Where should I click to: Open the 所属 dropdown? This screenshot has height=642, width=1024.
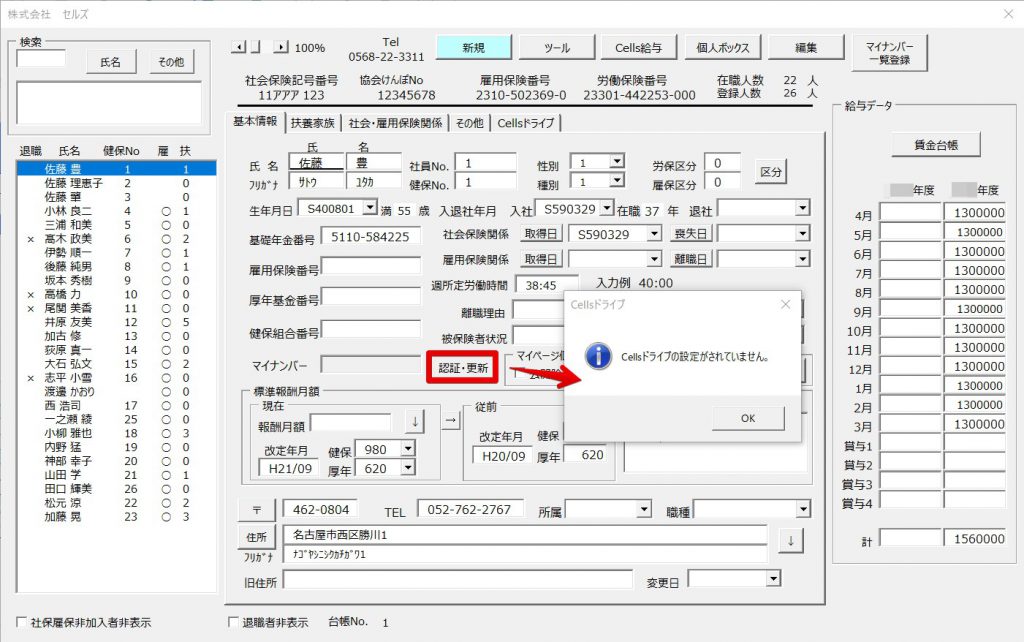pyautogui.click(x=644, y=509)
